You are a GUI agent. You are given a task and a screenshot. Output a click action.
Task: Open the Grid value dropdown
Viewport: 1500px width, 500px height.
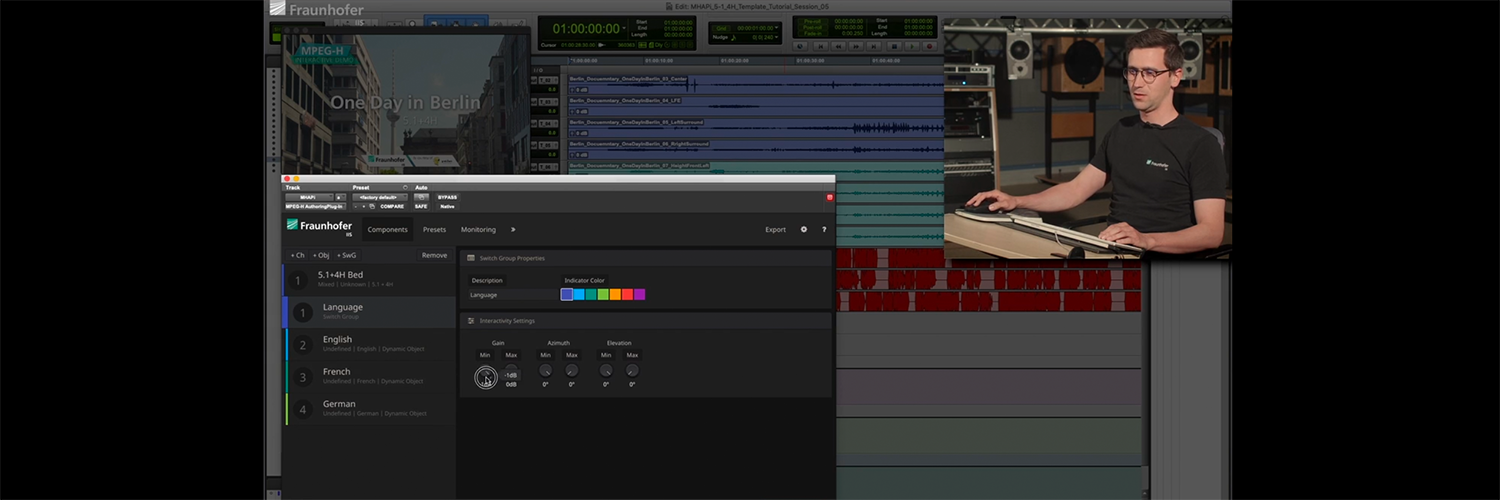point(776,27)
